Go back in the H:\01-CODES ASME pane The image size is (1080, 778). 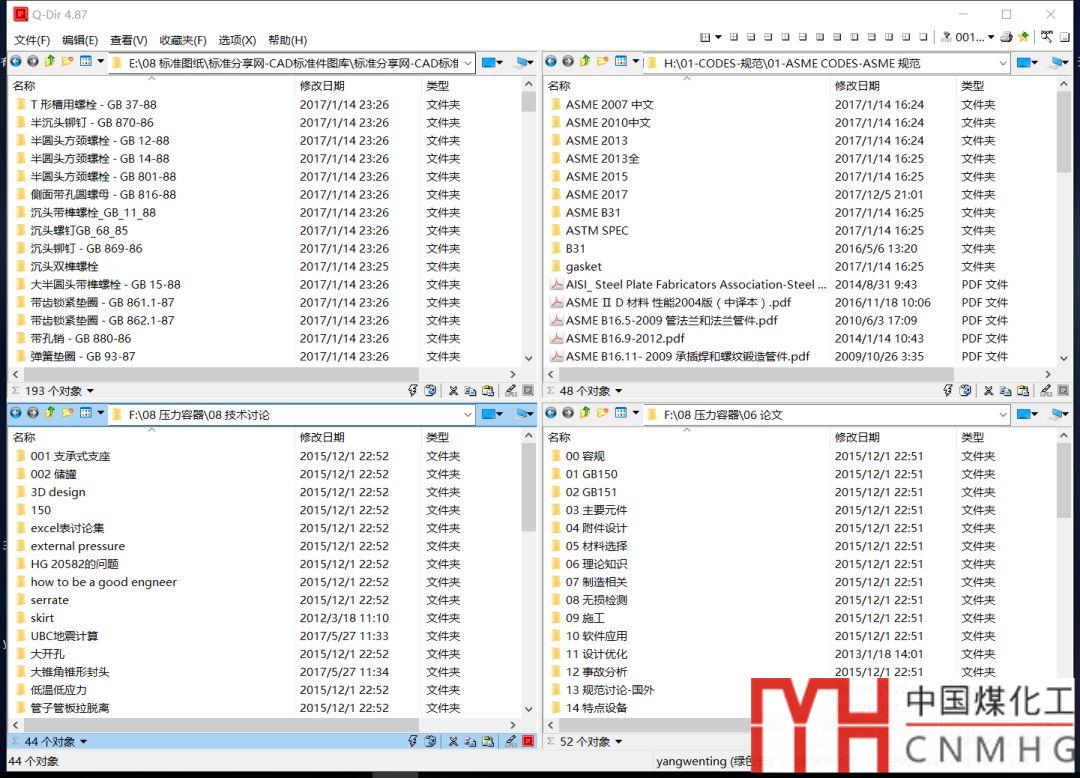pos(550,61)
